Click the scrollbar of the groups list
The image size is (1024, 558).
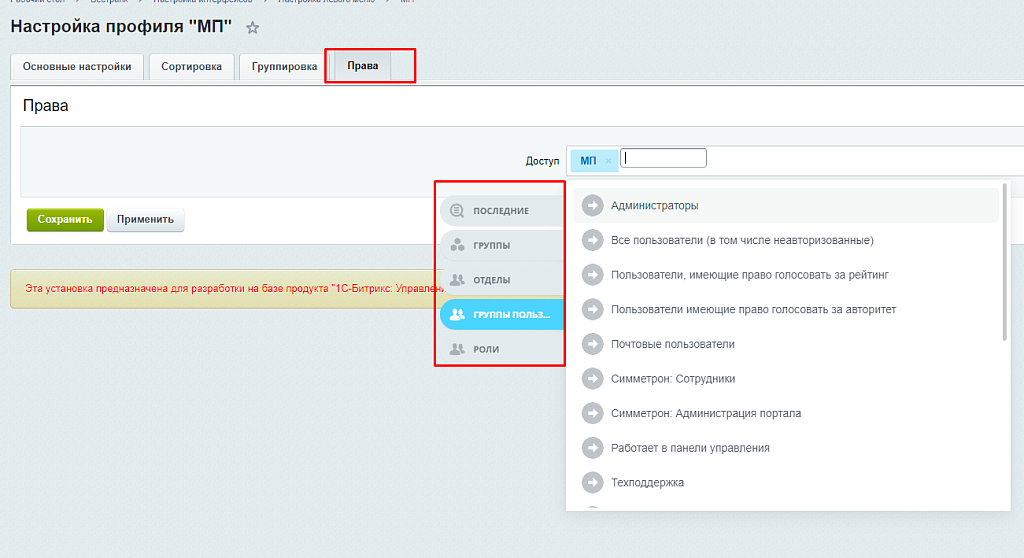point(1004,262)
